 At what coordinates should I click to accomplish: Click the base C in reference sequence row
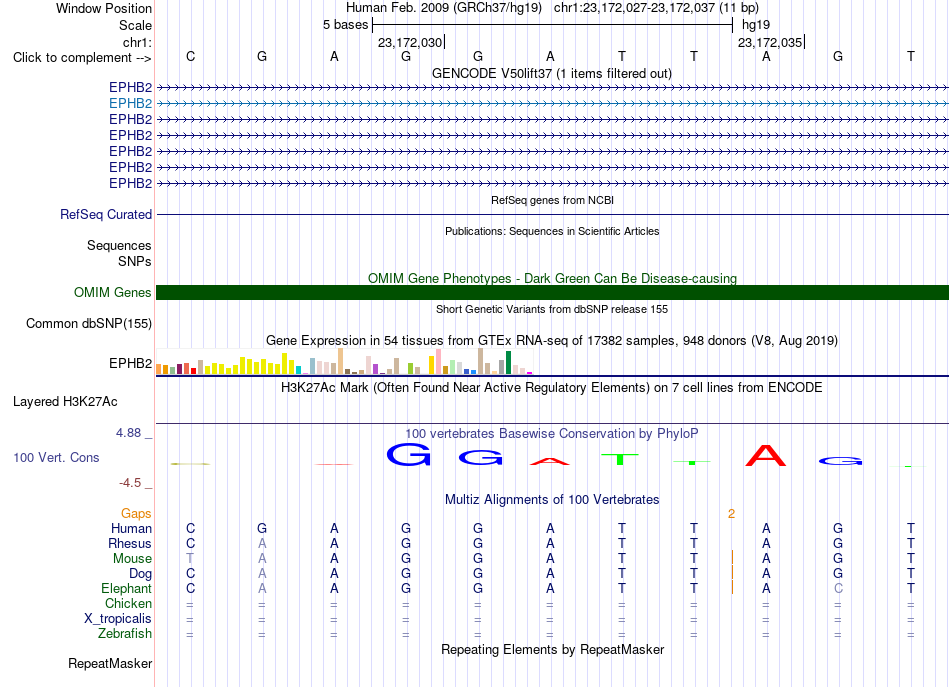(x=190, y=57)
